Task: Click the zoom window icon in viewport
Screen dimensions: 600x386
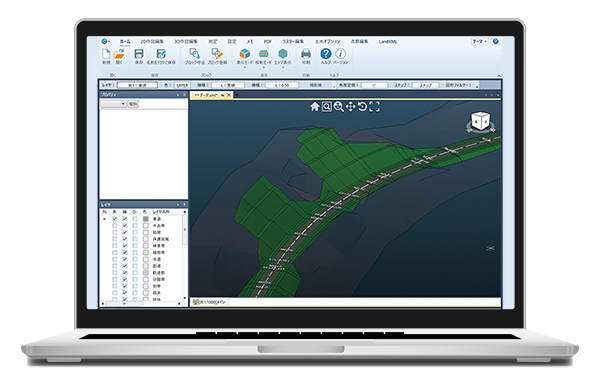Action: pos(326,107)
